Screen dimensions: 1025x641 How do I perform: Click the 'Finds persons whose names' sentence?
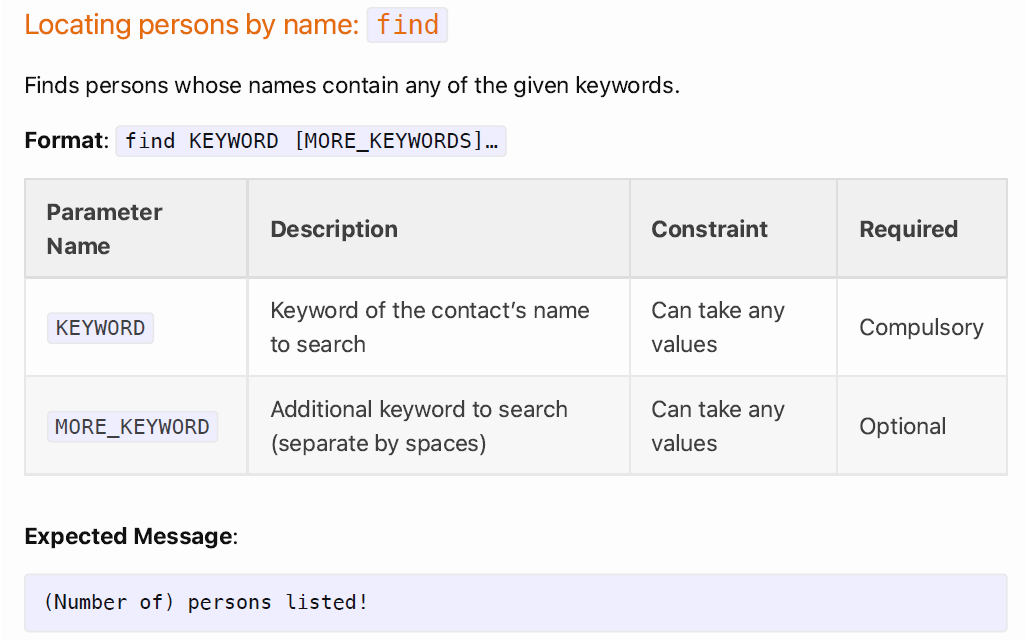point(352,86)
